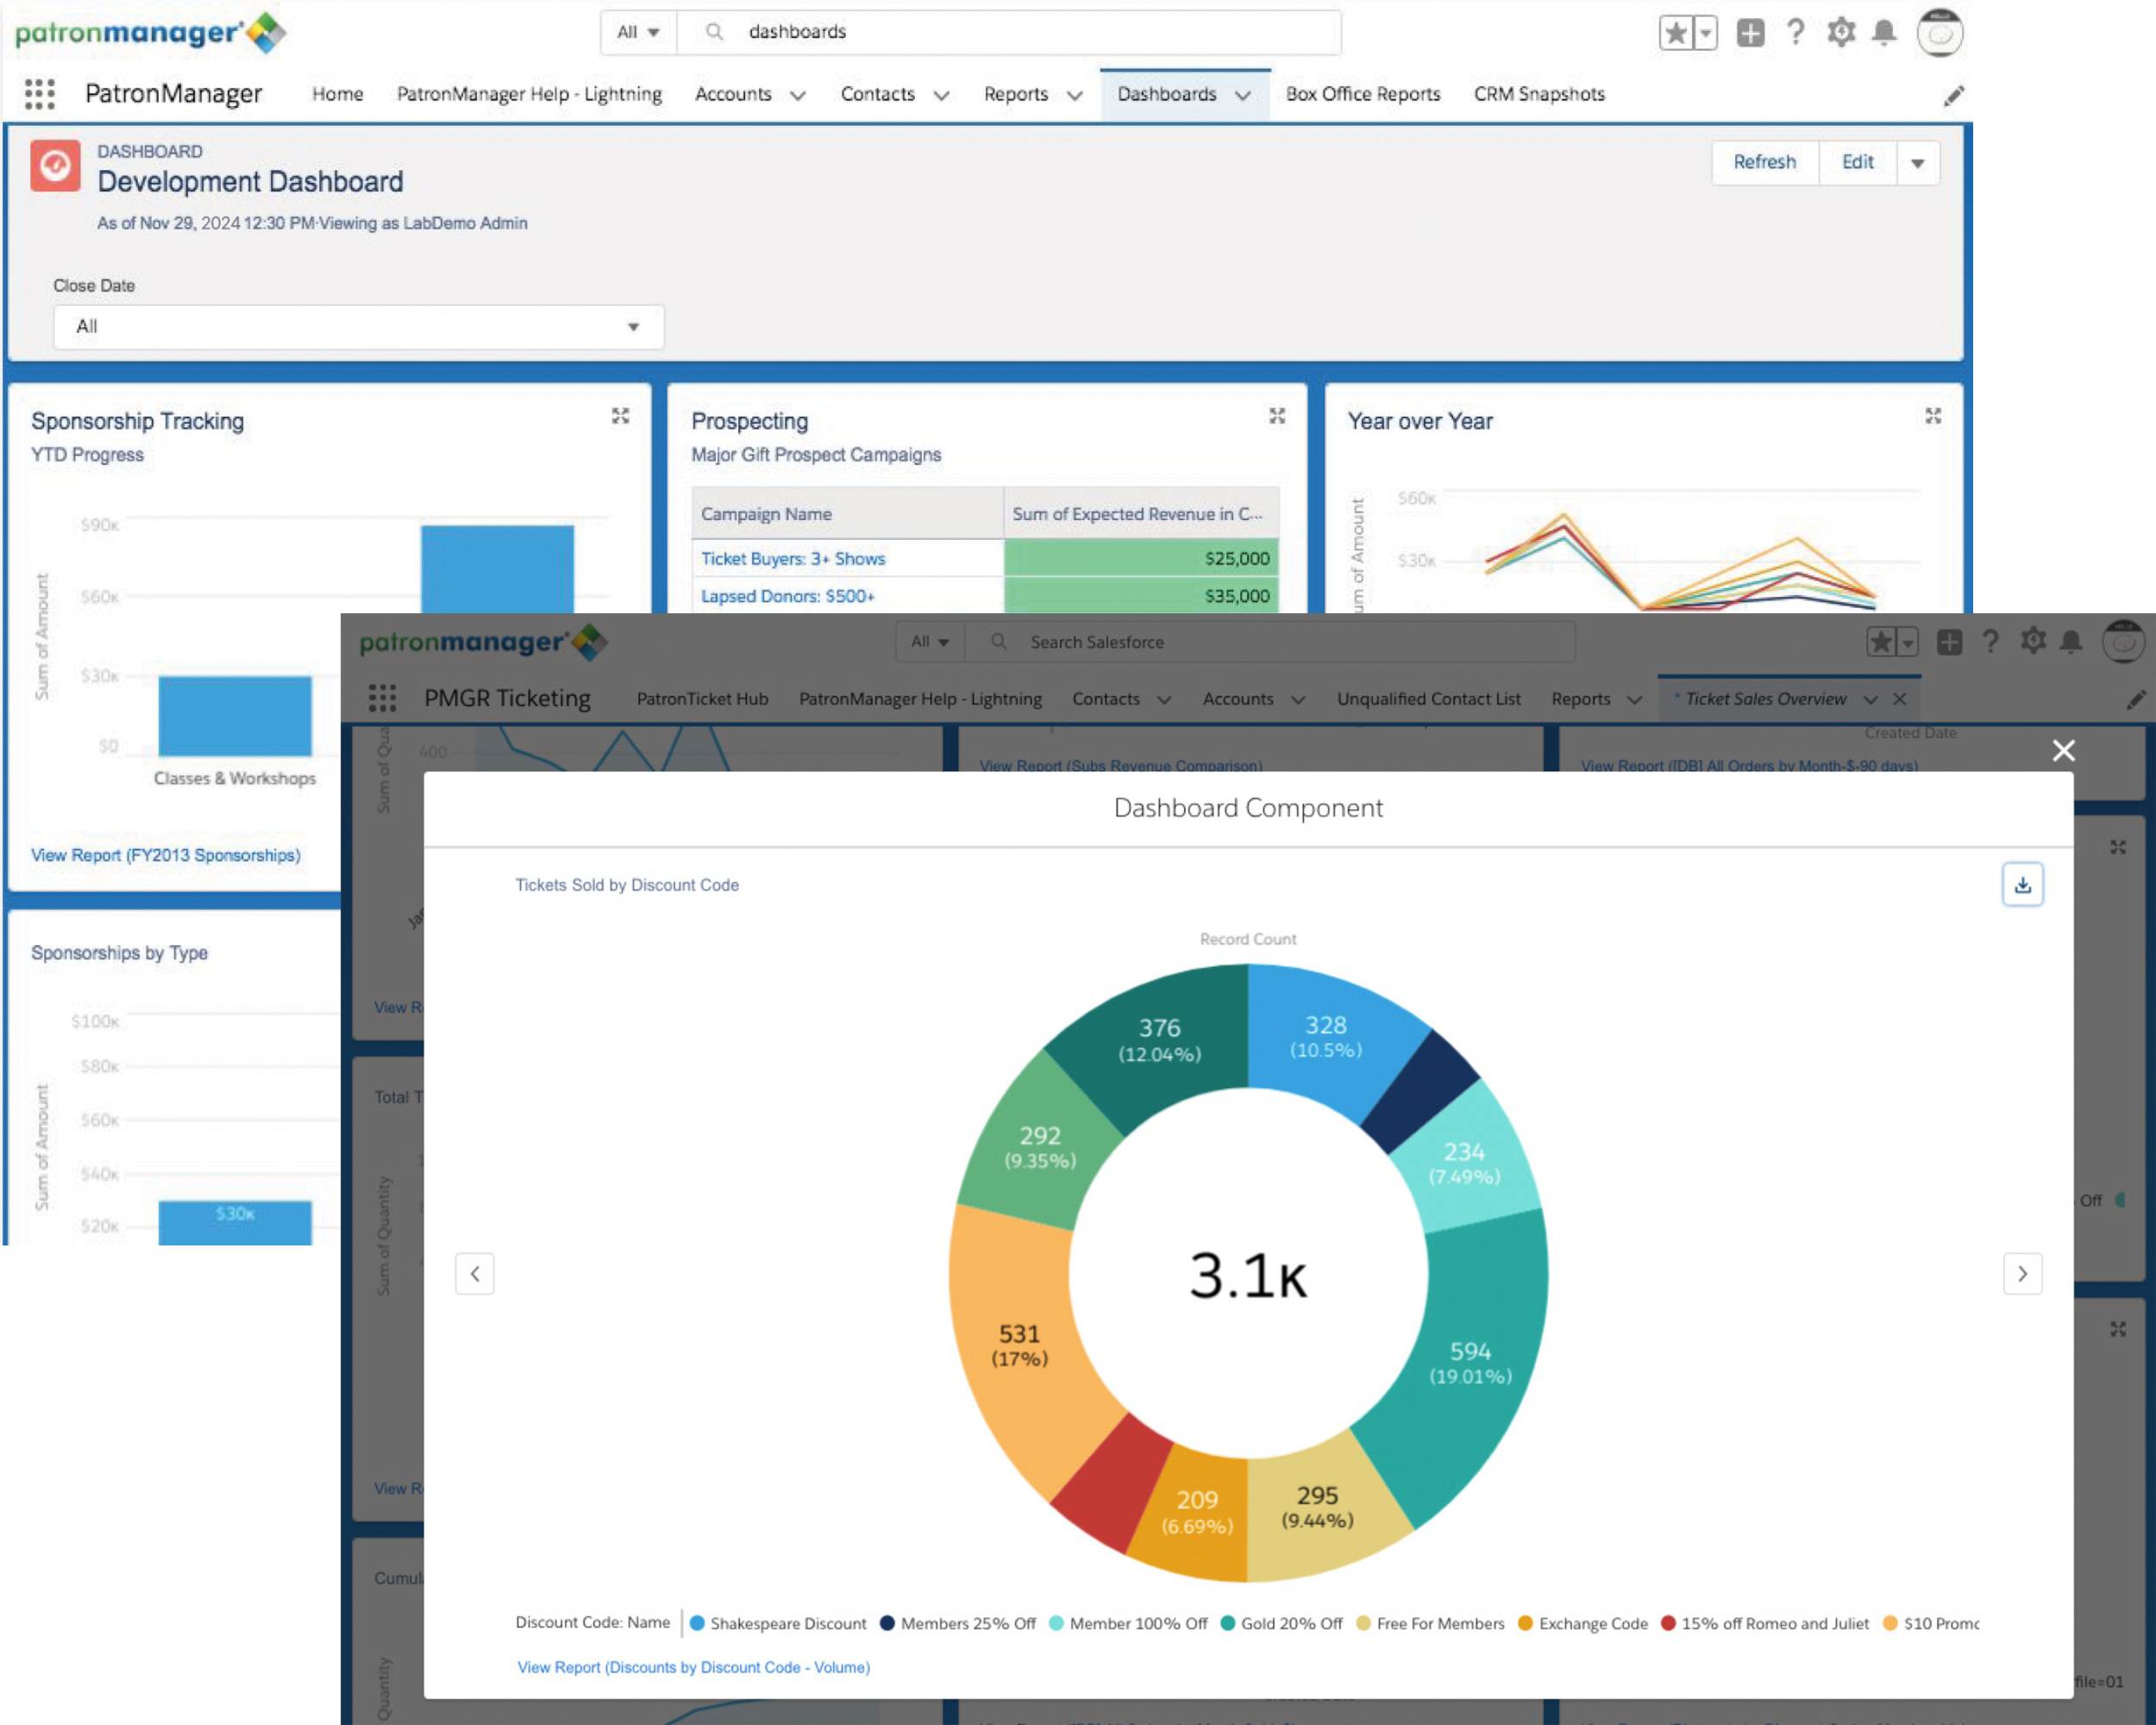Advance to the next dashboard component with right chevron

2023,1273
